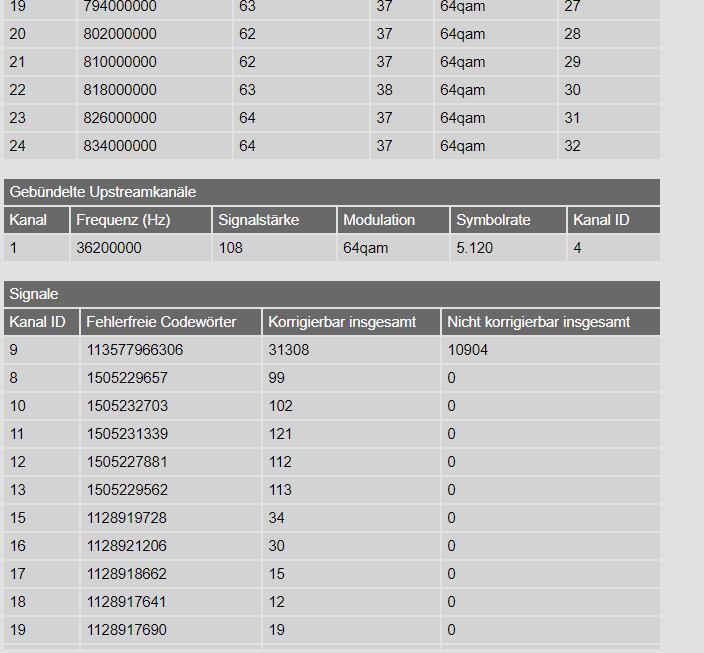Select frequency 794000000 in channel 19 row
The image size is (704, 653).
pos(120,6)
